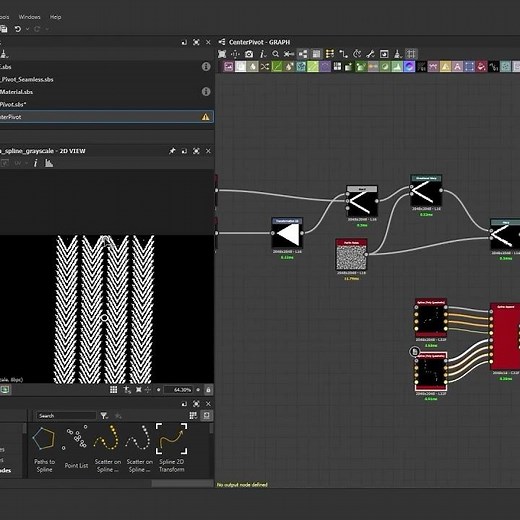The height and width of the screenshot is (520, 520).
Task: Pin the 2D View panel
Action: 172,151
